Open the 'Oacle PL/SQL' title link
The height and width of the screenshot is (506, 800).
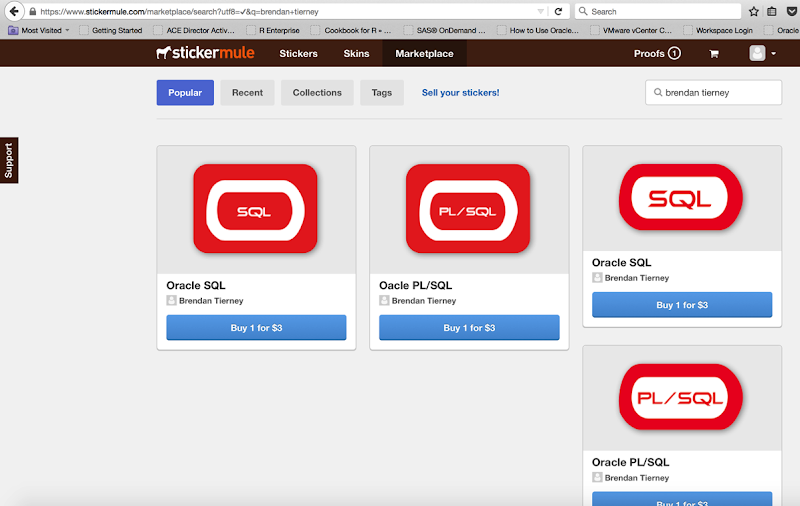click(415, 285)
